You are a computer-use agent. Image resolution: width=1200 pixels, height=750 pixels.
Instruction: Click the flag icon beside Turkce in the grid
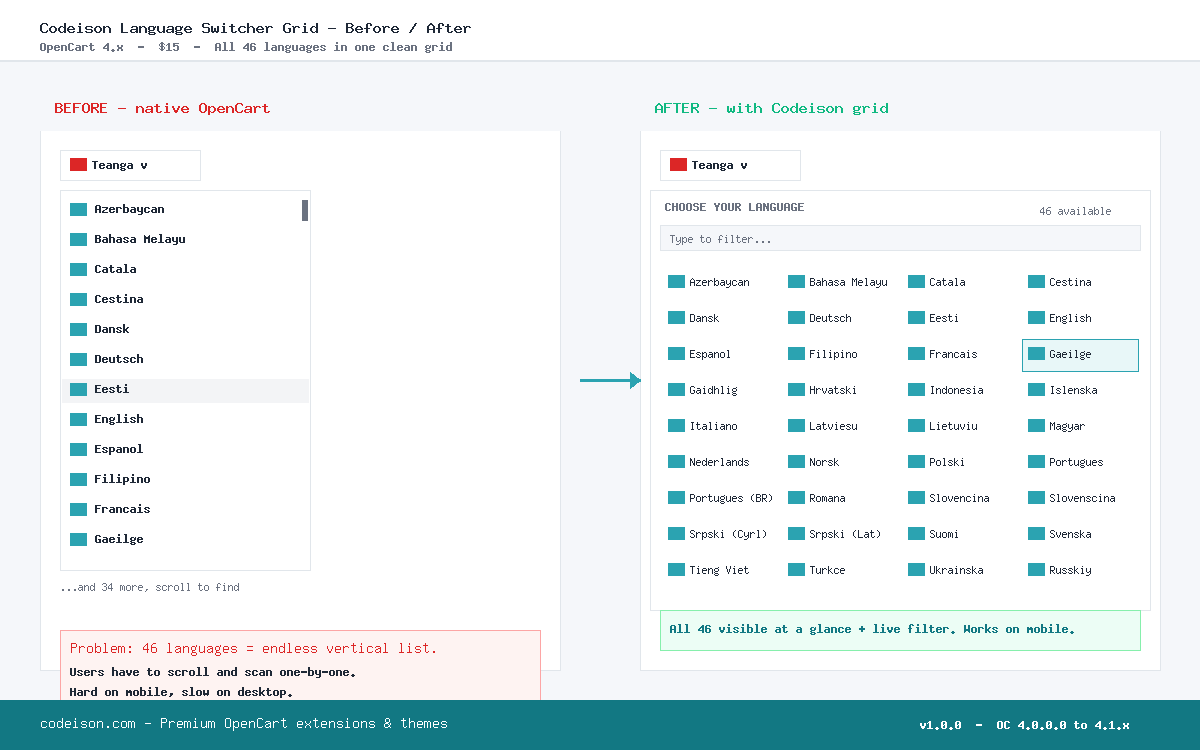[x=796, y=569]
